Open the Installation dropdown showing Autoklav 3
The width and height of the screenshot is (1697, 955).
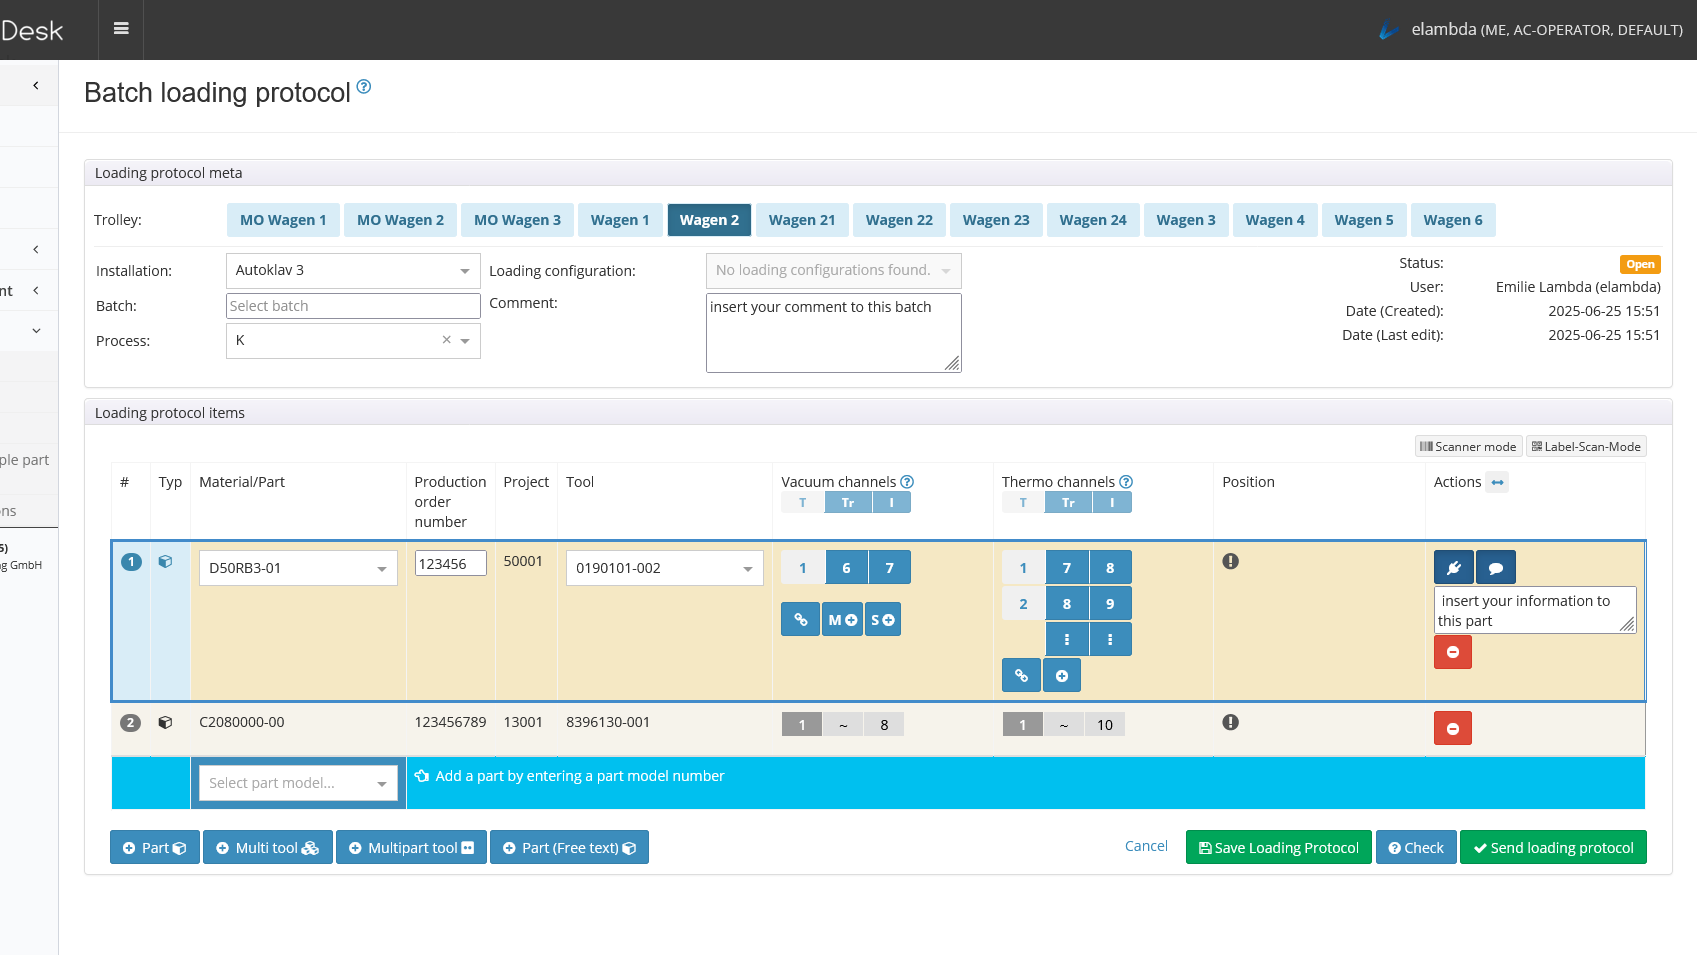(x=353, y=271)
